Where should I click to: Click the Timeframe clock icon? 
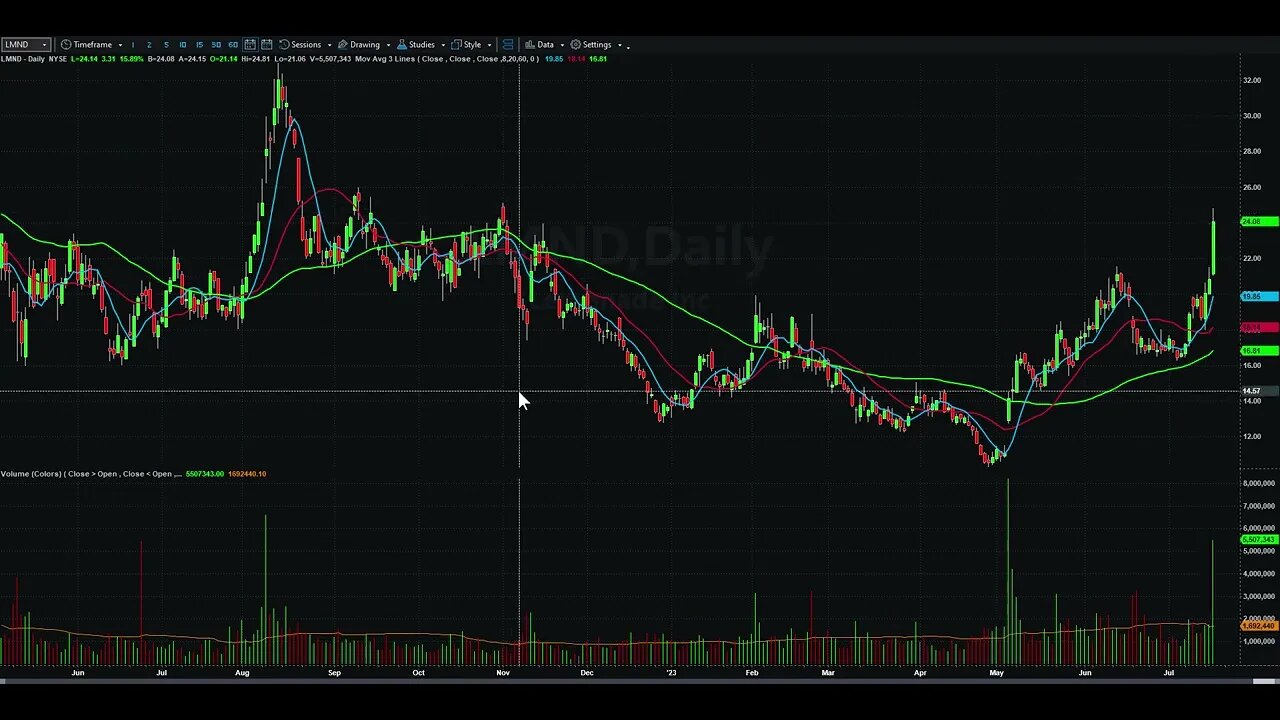click(x=66, y=45)
